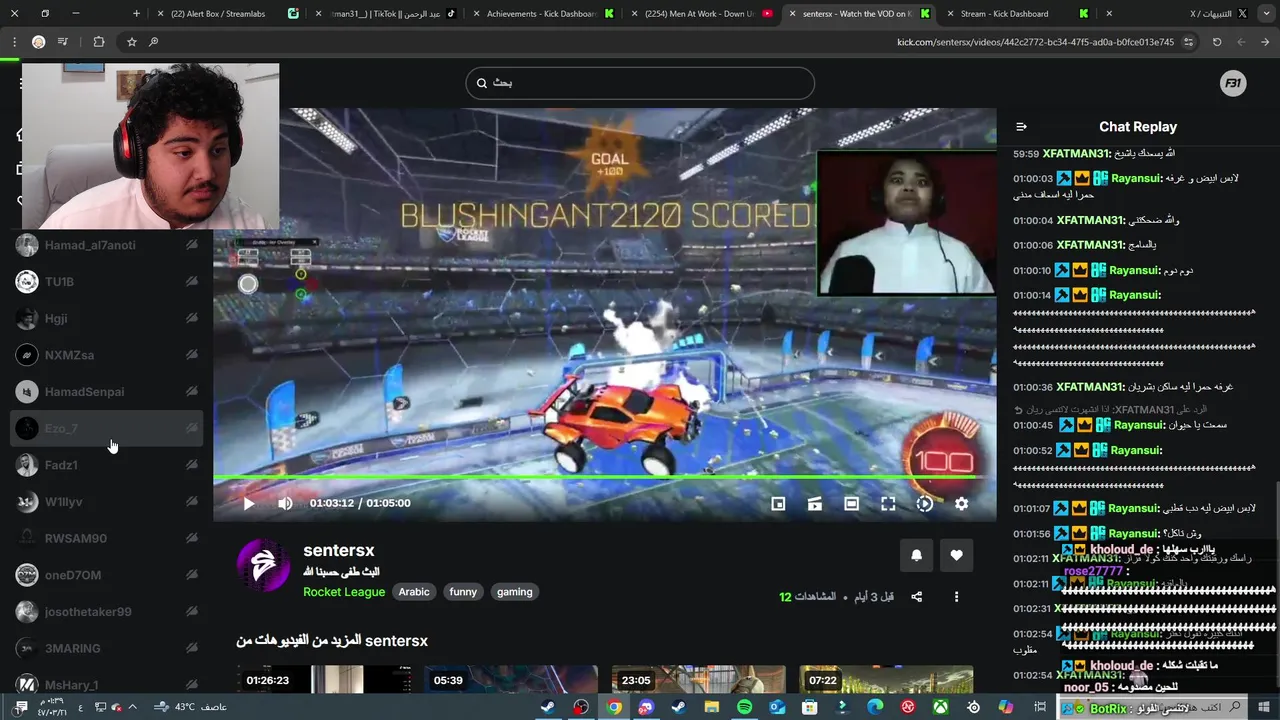The width and height of the screenshot is (1280, 720).
Task: Open RWSAM90 channel in sidebar
Action: click(x=107, y=538)
